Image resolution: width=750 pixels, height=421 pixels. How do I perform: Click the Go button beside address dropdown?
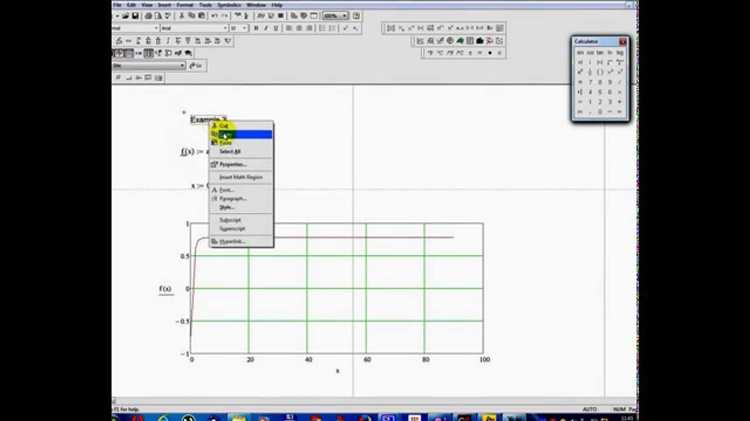pos(196,66)
